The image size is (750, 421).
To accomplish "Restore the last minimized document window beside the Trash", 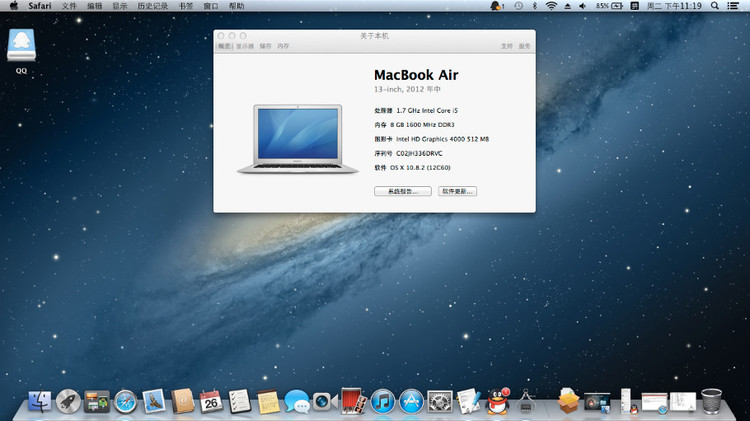I will (x=683, y=401).
